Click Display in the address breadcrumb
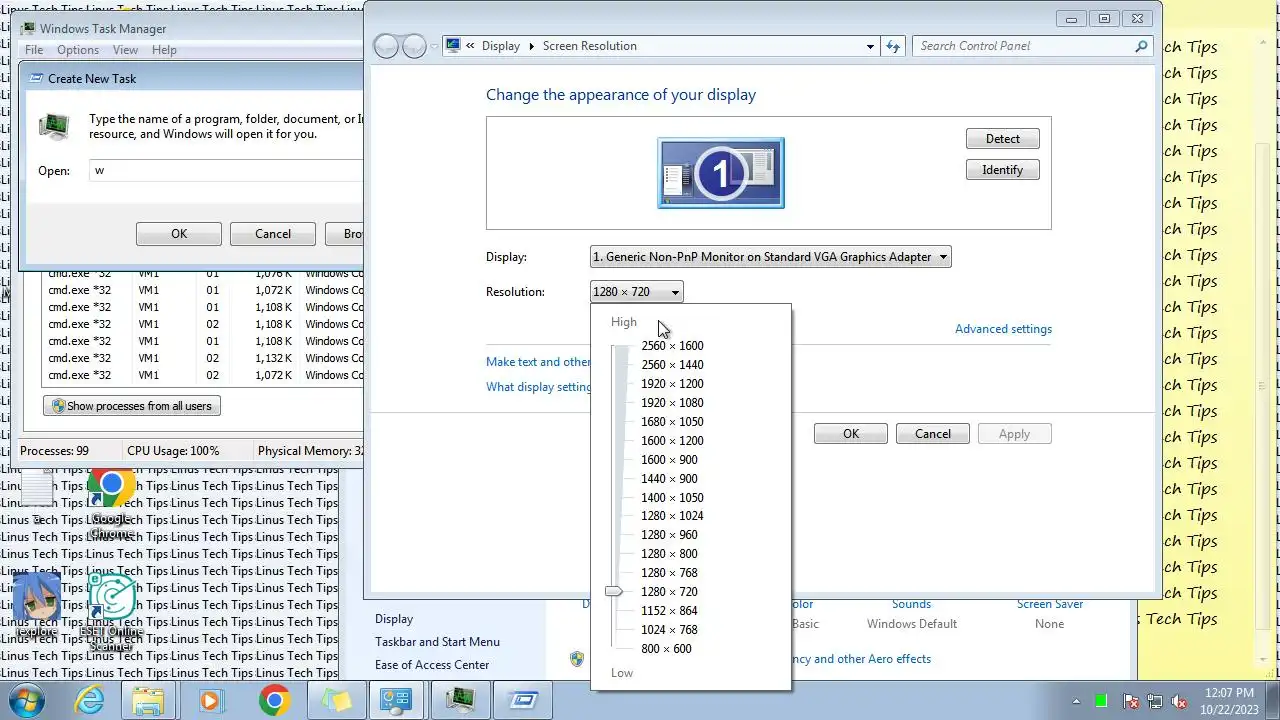This screenshot has width=1280, height=720. pyautogui.click(x=501, y=46)
